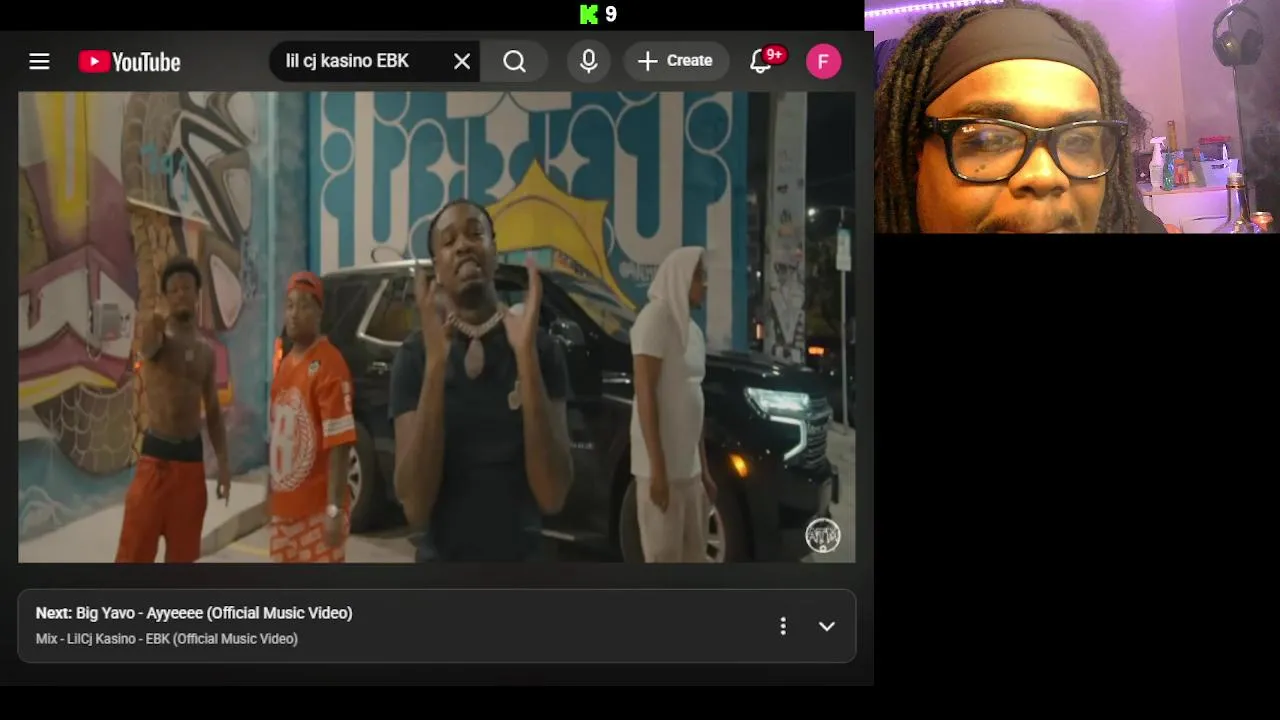This screenshot has height=720, width=1280.
Task: Click 'Next: Big Yavo - Ayyeeee' title
Action: [x=194, y=613]
